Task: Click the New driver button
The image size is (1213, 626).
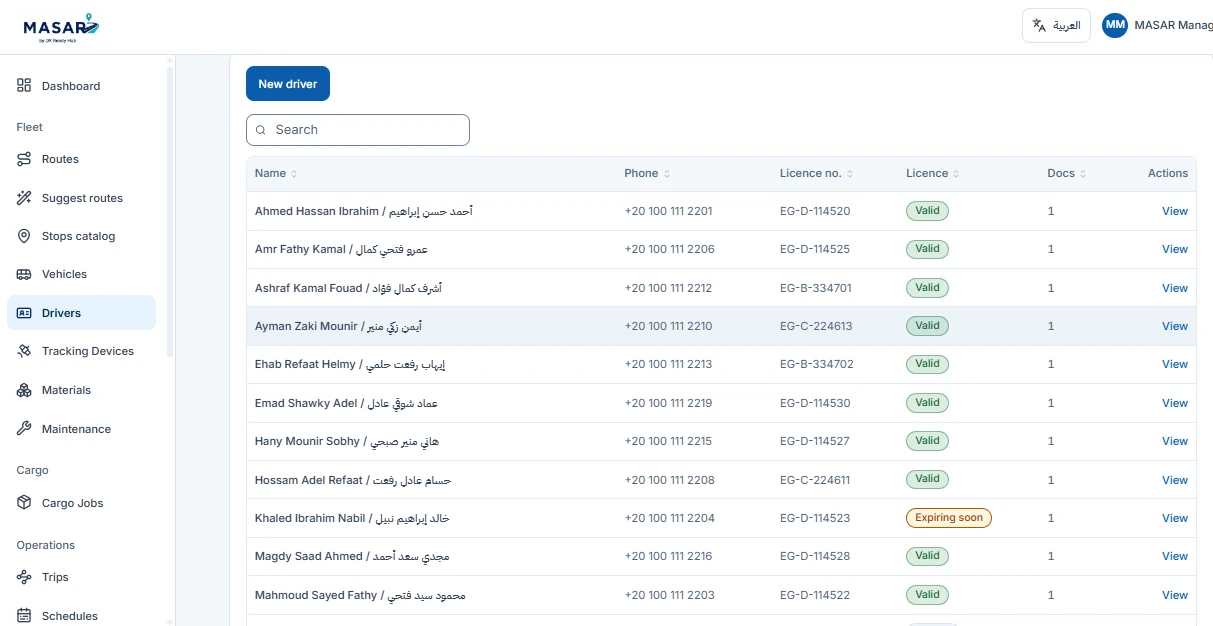Action: tap(288, 84)
